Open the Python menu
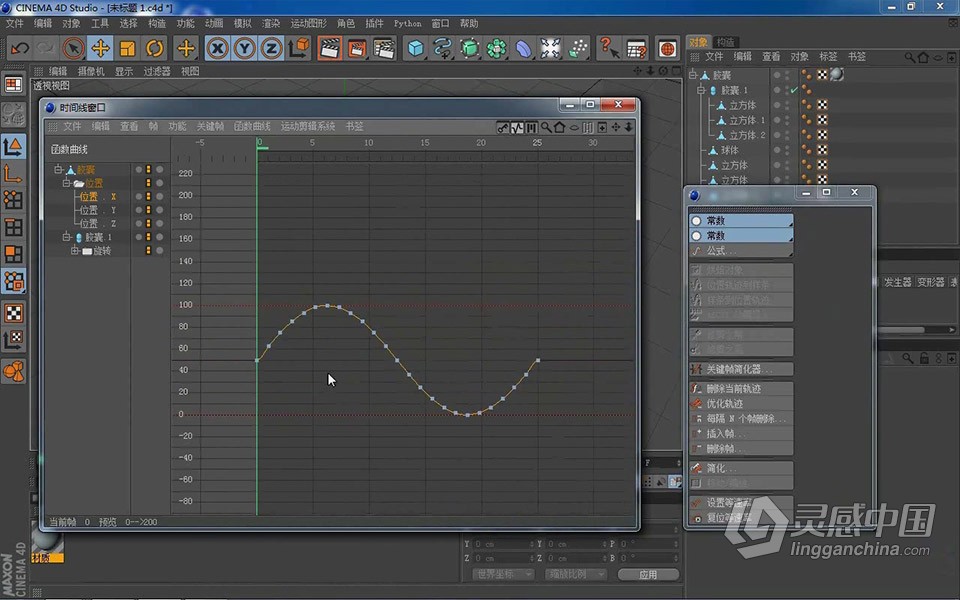The height and width of the screenshot is (600, 960). [407, 23]
